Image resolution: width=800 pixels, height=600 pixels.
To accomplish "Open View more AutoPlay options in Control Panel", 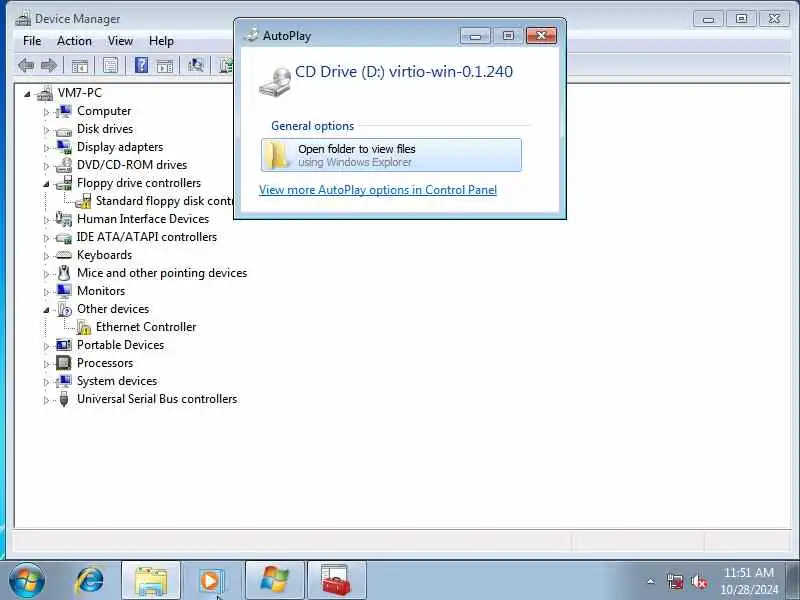I will (x=378, y=190).
